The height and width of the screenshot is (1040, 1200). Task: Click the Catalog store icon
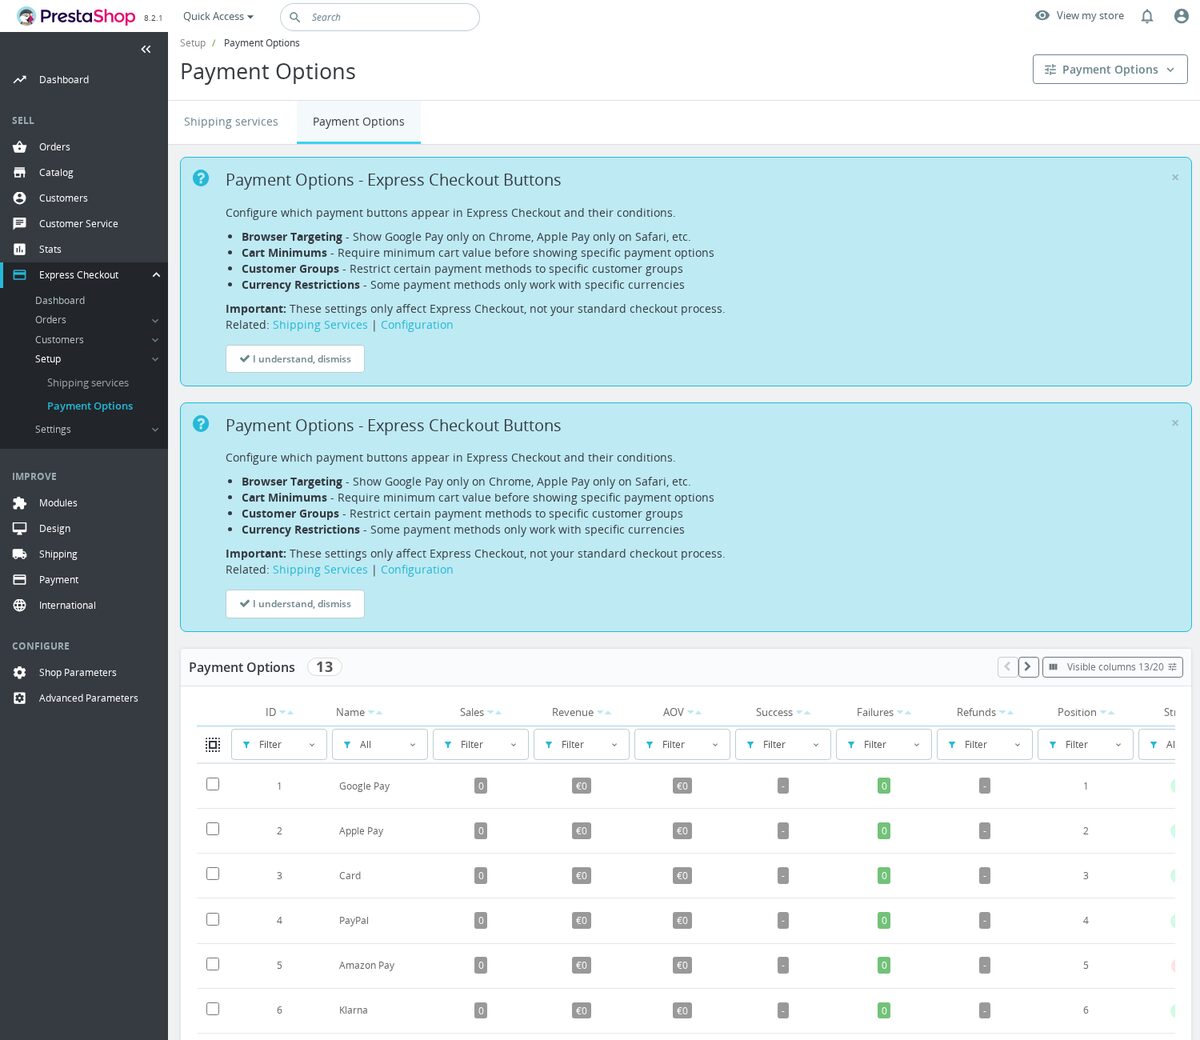[19, 173]
